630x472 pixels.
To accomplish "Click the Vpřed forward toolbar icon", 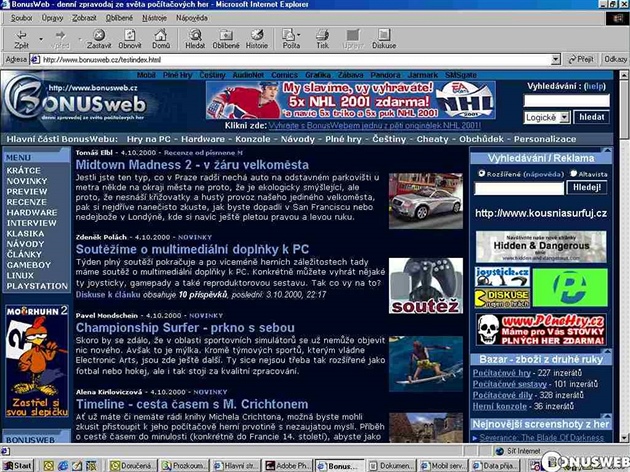I will tap(60, 39).
